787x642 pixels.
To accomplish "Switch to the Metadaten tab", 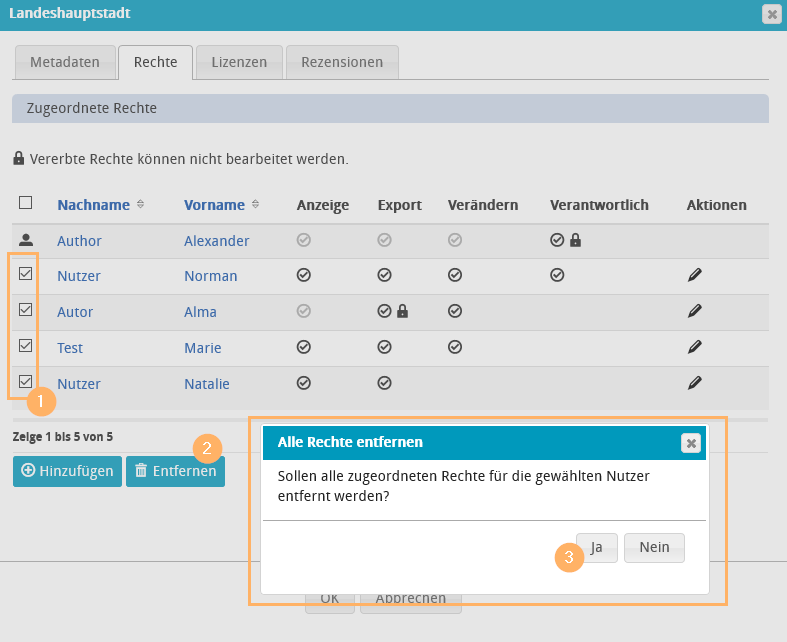I will 65,62.
